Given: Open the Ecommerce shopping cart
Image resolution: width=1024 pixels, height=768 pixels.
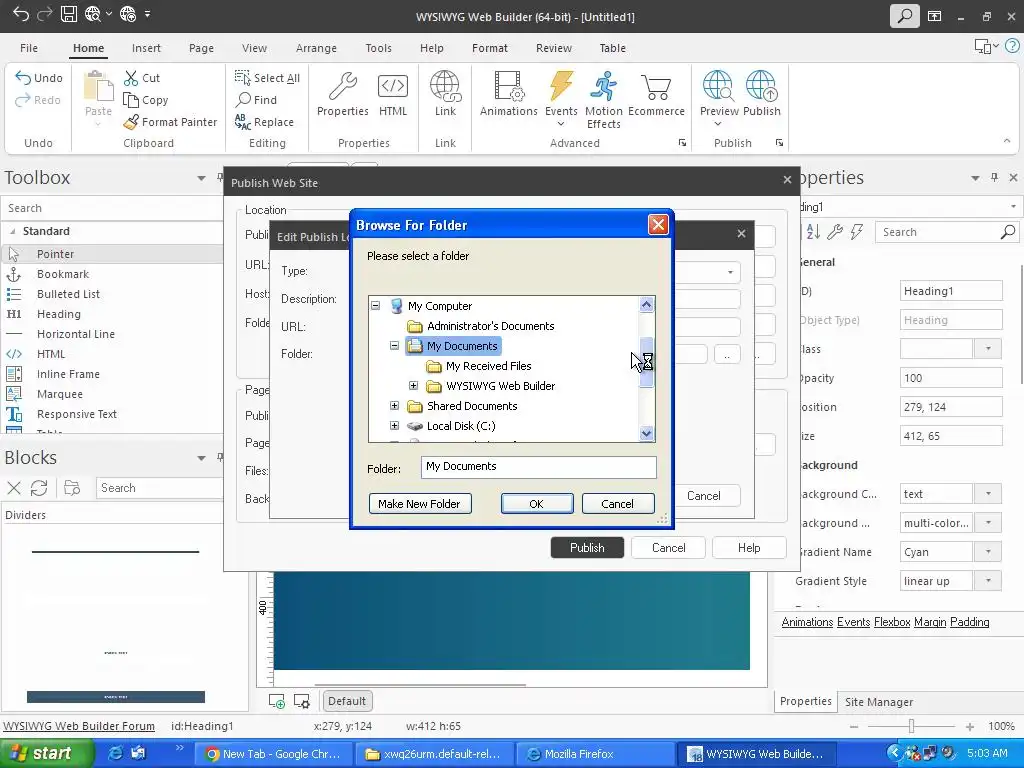Looking at the screenshot, I should [656, 87].
